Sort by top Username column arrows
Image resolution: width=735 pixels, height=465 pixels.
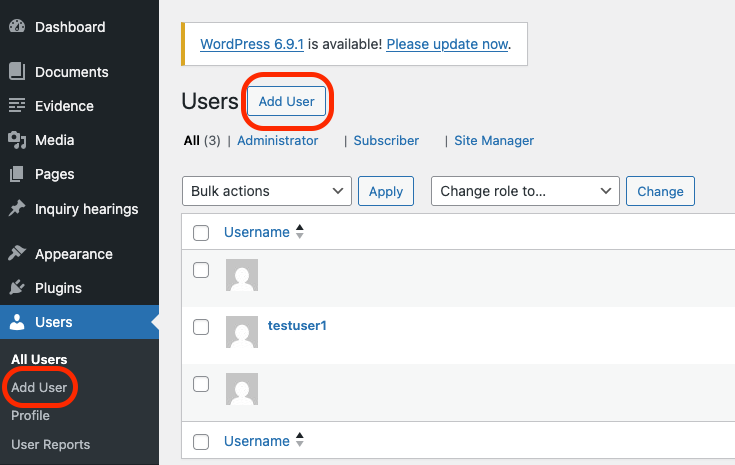tap(300, 232)
